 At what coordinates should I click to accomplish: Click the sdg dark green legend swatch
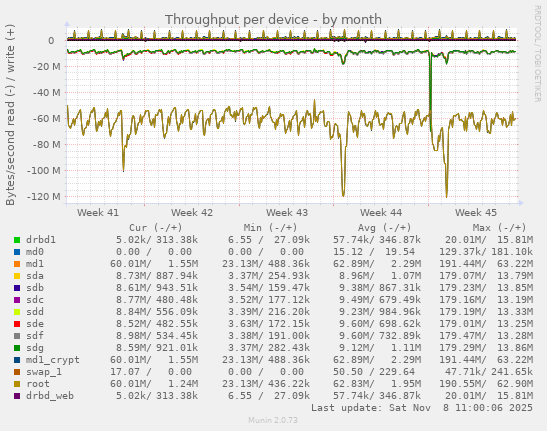tap(17, 348)
